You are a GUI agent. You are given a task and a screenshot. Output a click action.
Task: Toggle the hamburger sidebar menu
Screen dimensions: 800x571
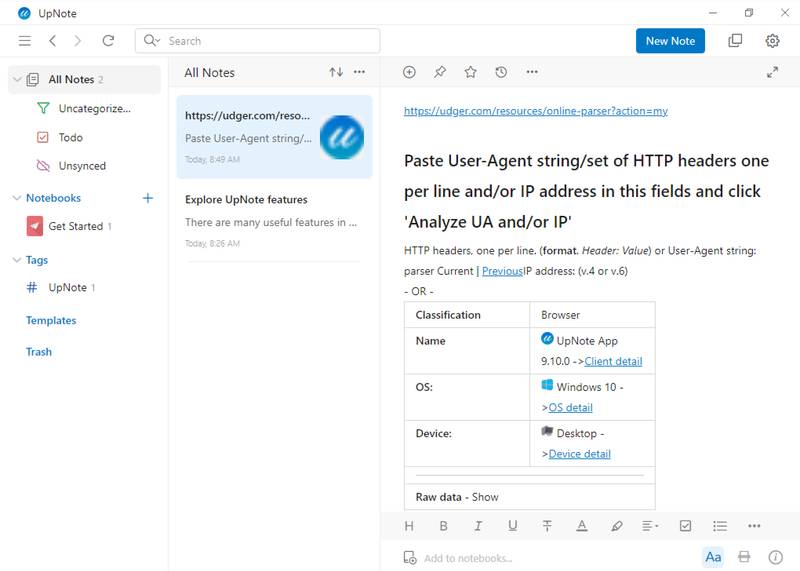(x=25, y=41)
